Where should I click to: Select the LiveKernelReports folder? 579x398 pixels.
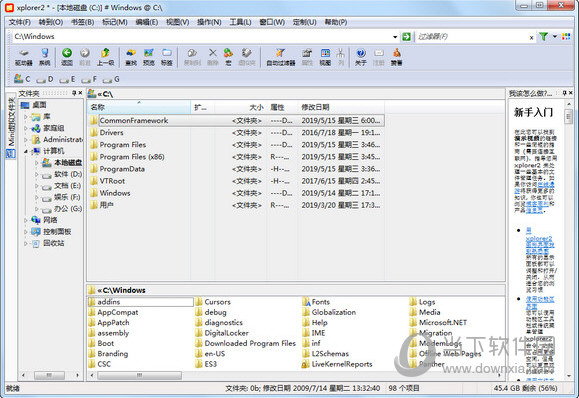337,364
